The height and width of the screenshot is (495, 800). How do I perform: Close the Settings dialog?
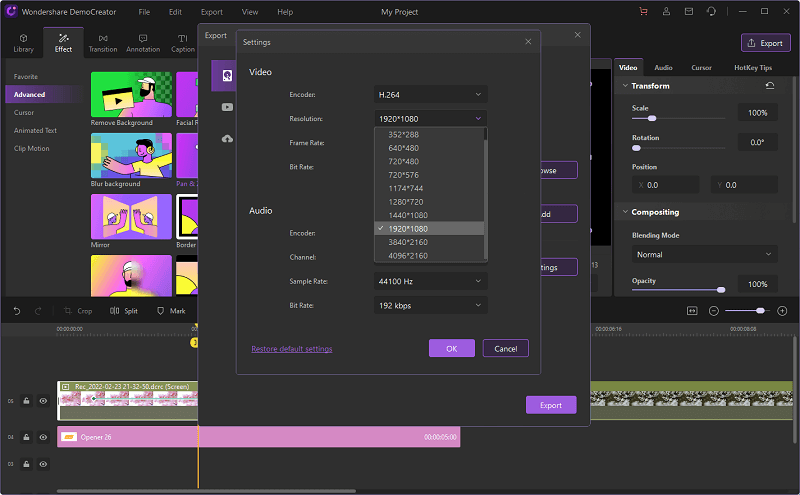(528, 42)
